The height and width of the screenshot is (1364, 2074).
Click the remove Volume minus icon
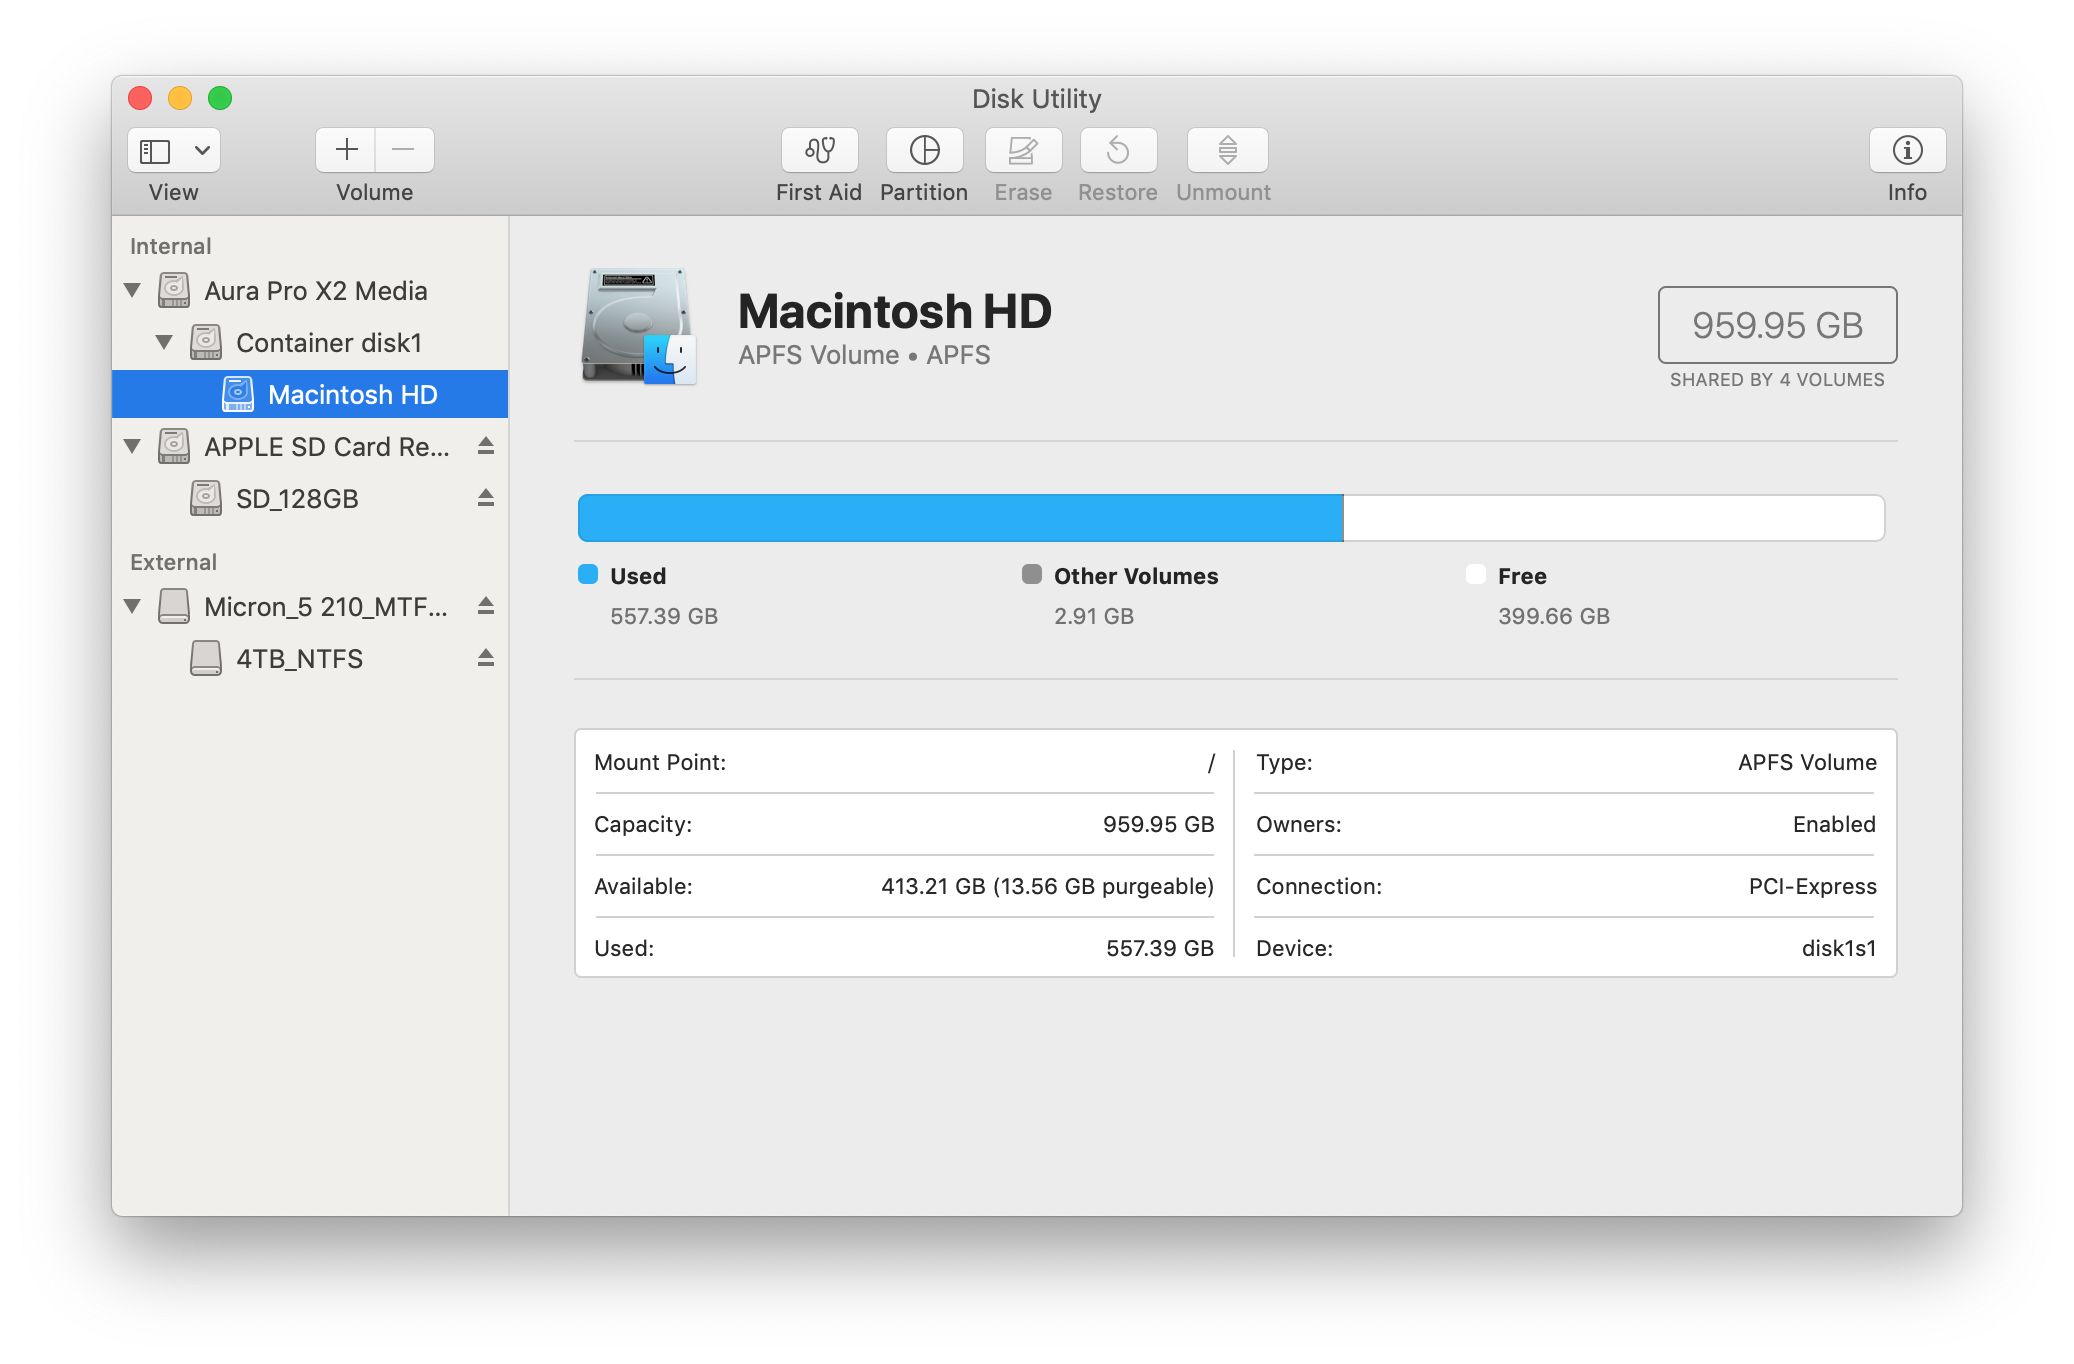(x=404, y=150)
